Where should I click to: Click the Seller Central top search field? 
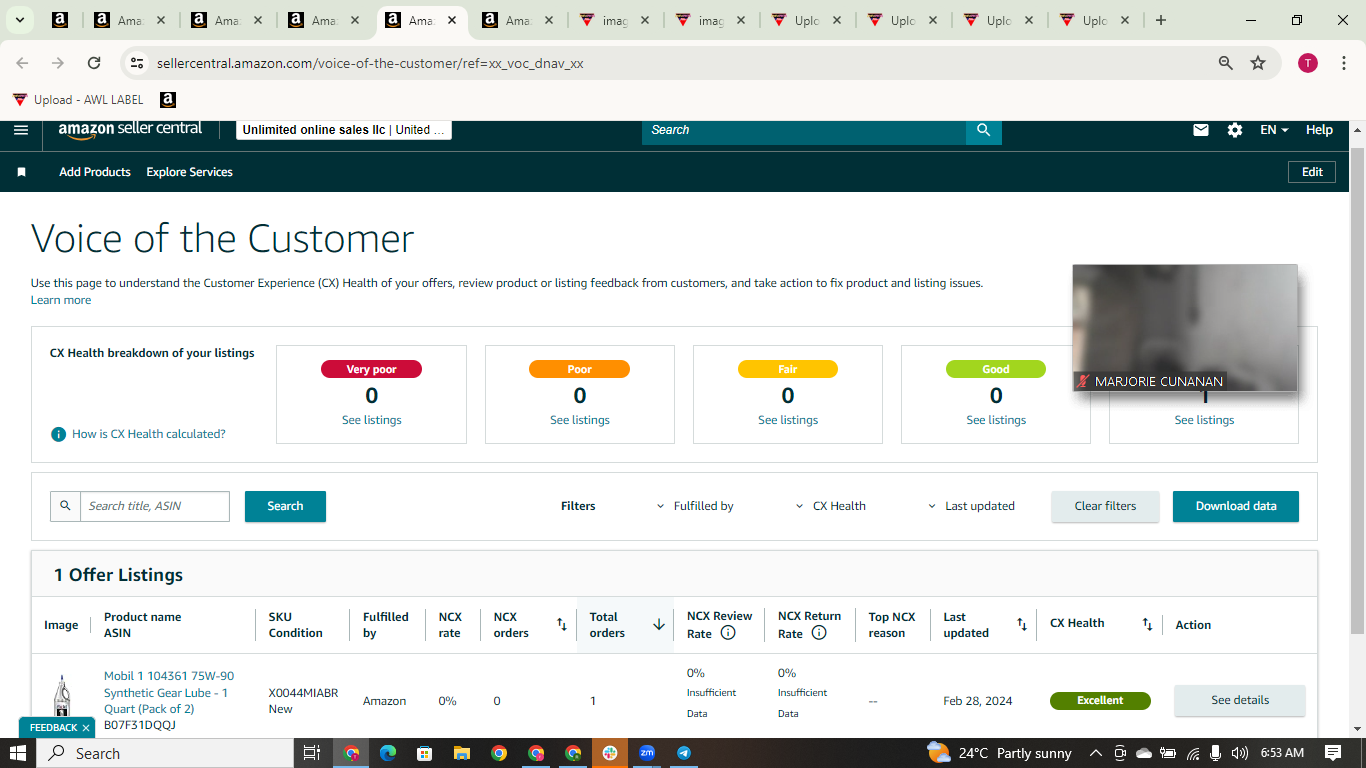(804, 130)
